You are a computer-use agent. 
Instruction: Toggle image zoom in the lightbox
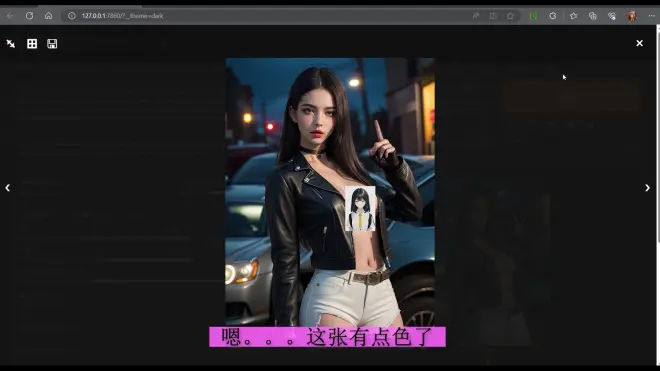pyautogui.click(x=11, y=44)
